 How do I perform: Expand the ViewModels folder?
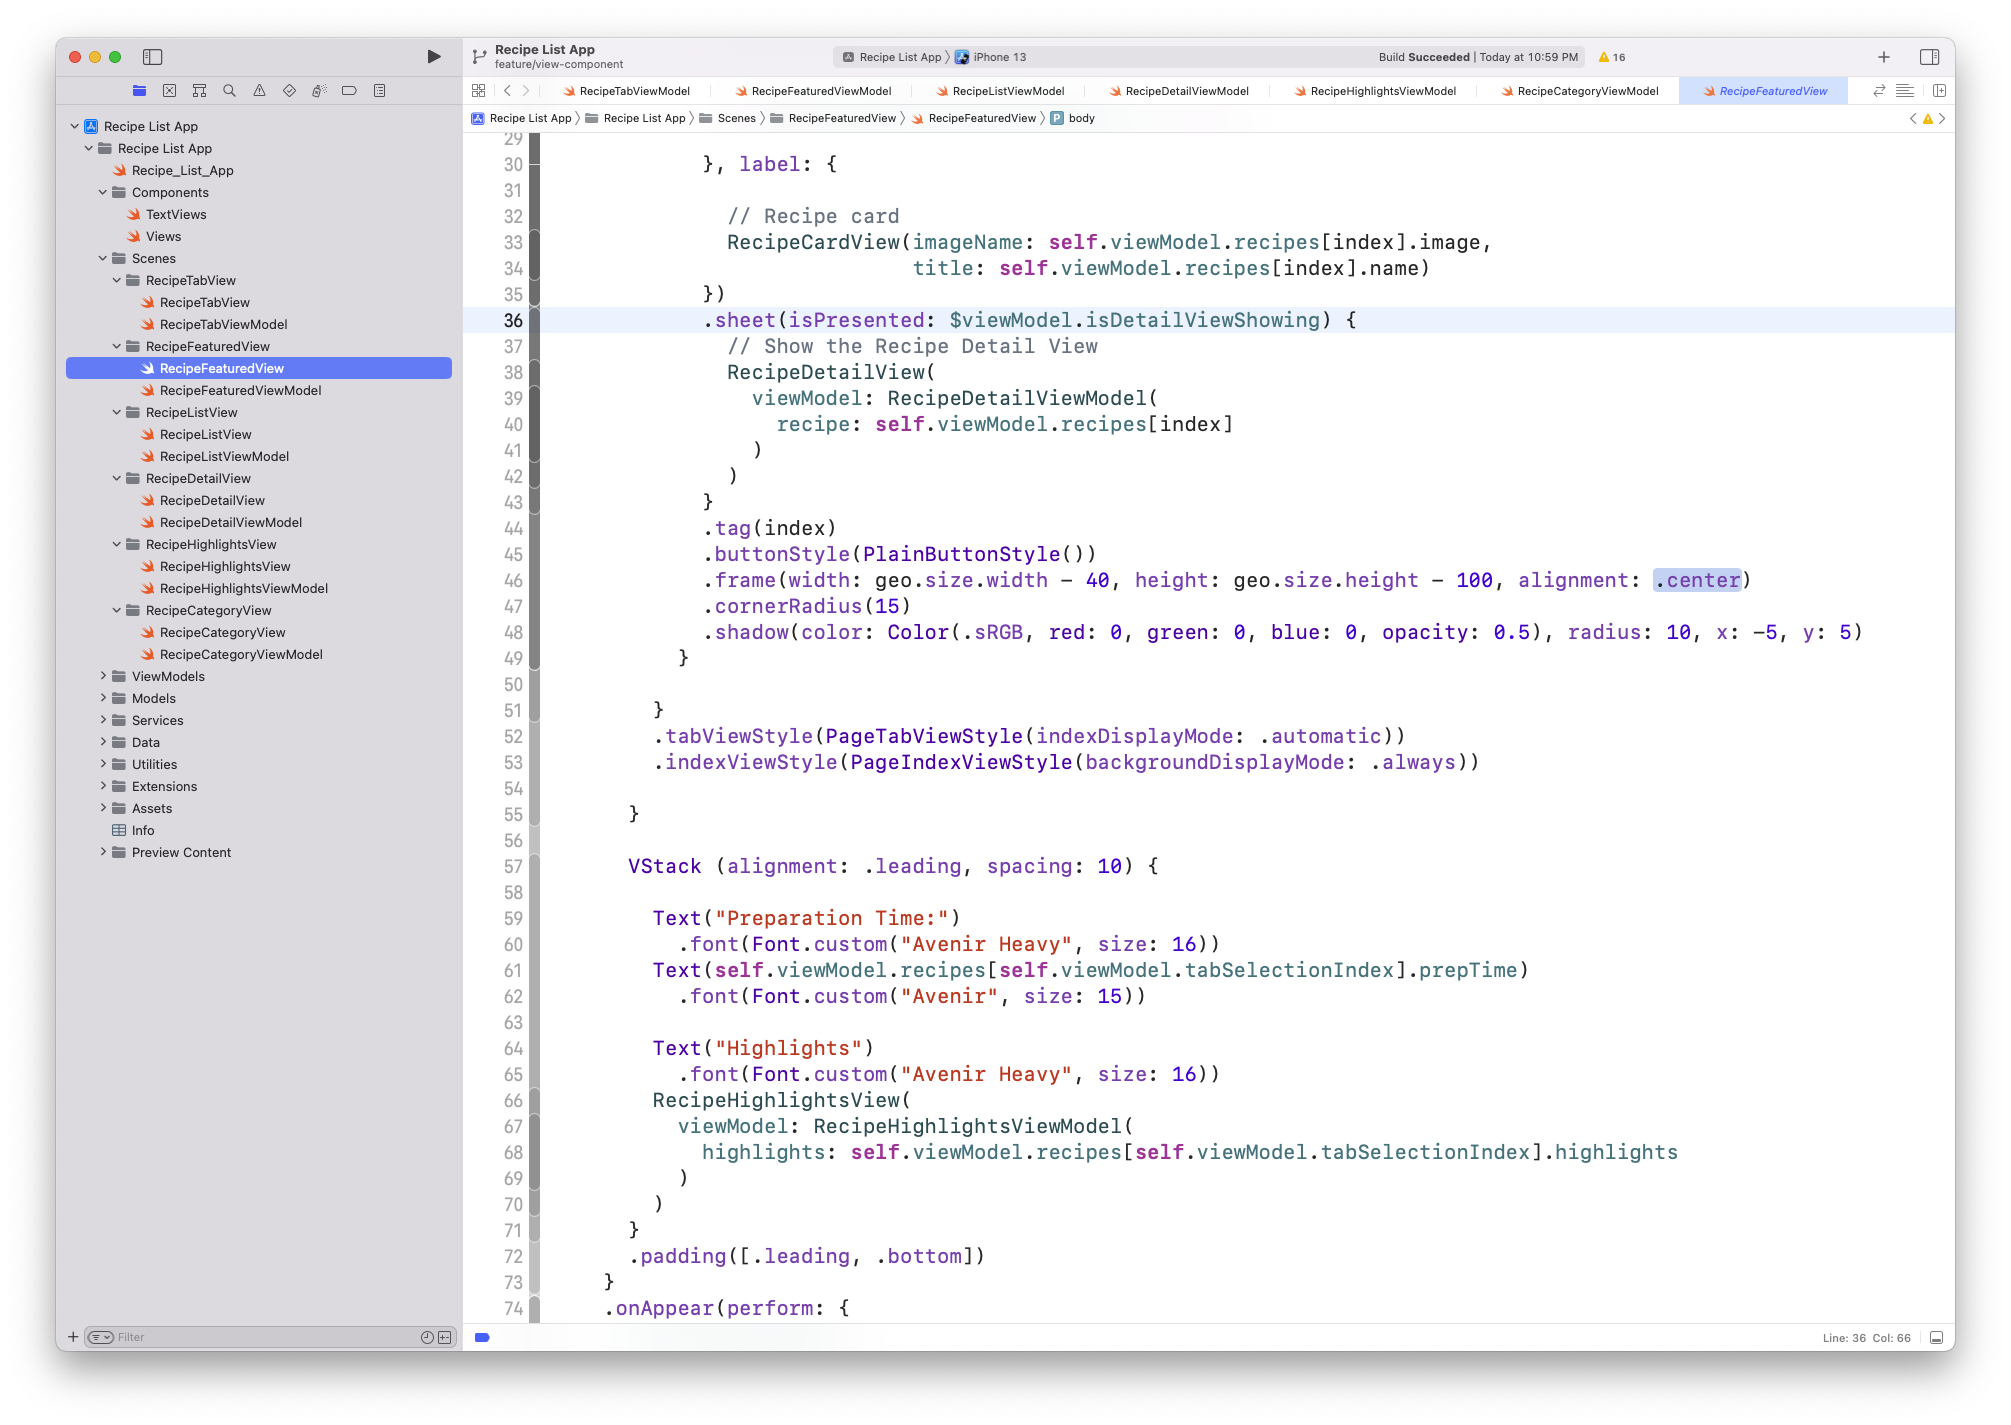pyautogui.click(x=103, y=676)
